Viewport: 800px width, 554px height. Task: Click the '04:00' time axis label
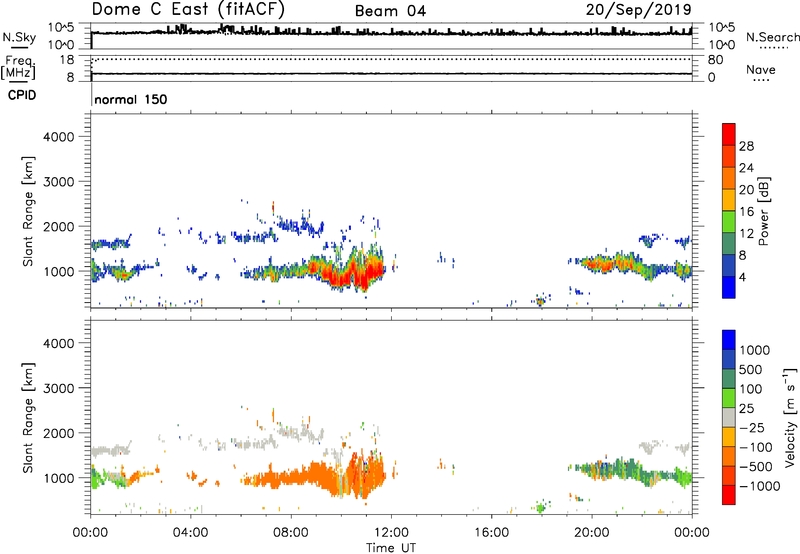190,532
